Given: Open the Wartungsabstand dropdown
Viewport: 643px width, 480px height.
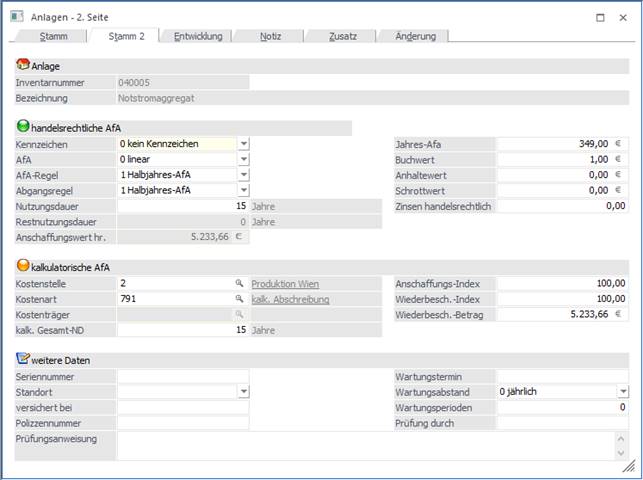Looking at the screenshot, I should pyautogui.click(x=622, y=392).
